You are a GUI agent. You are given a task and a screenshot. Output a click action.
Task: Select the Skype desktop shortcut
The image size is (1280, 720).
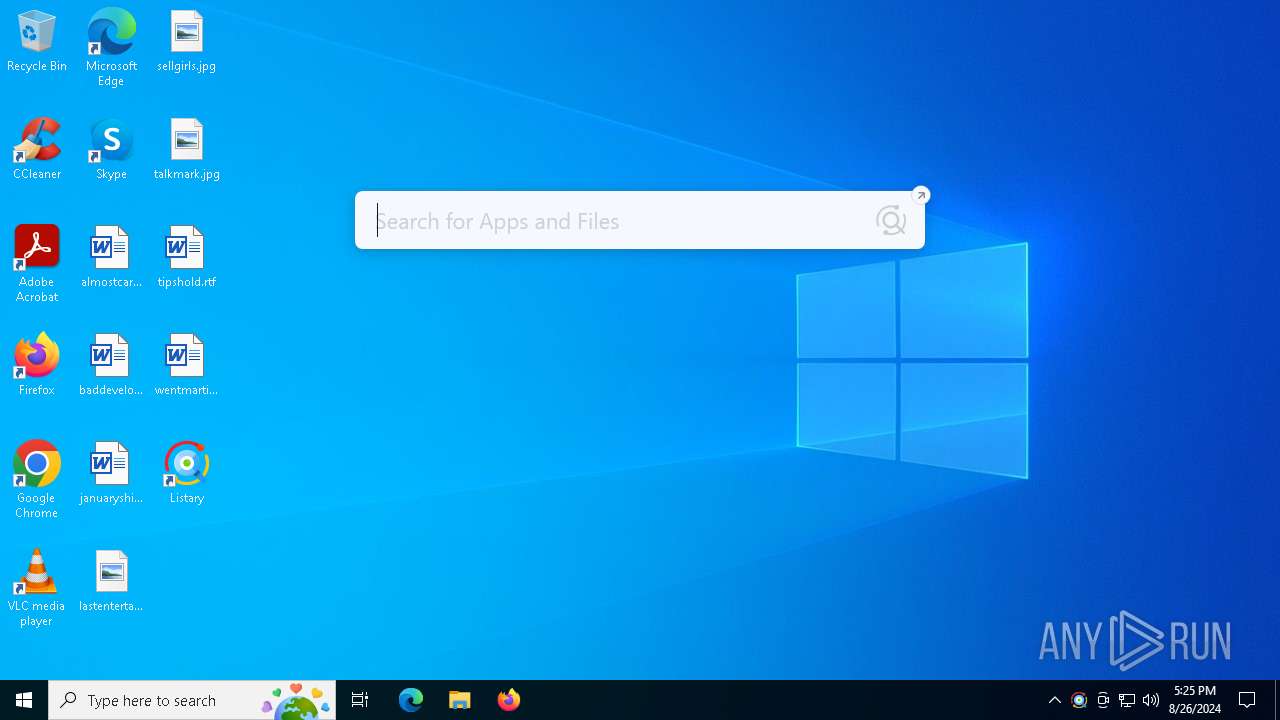111,150
